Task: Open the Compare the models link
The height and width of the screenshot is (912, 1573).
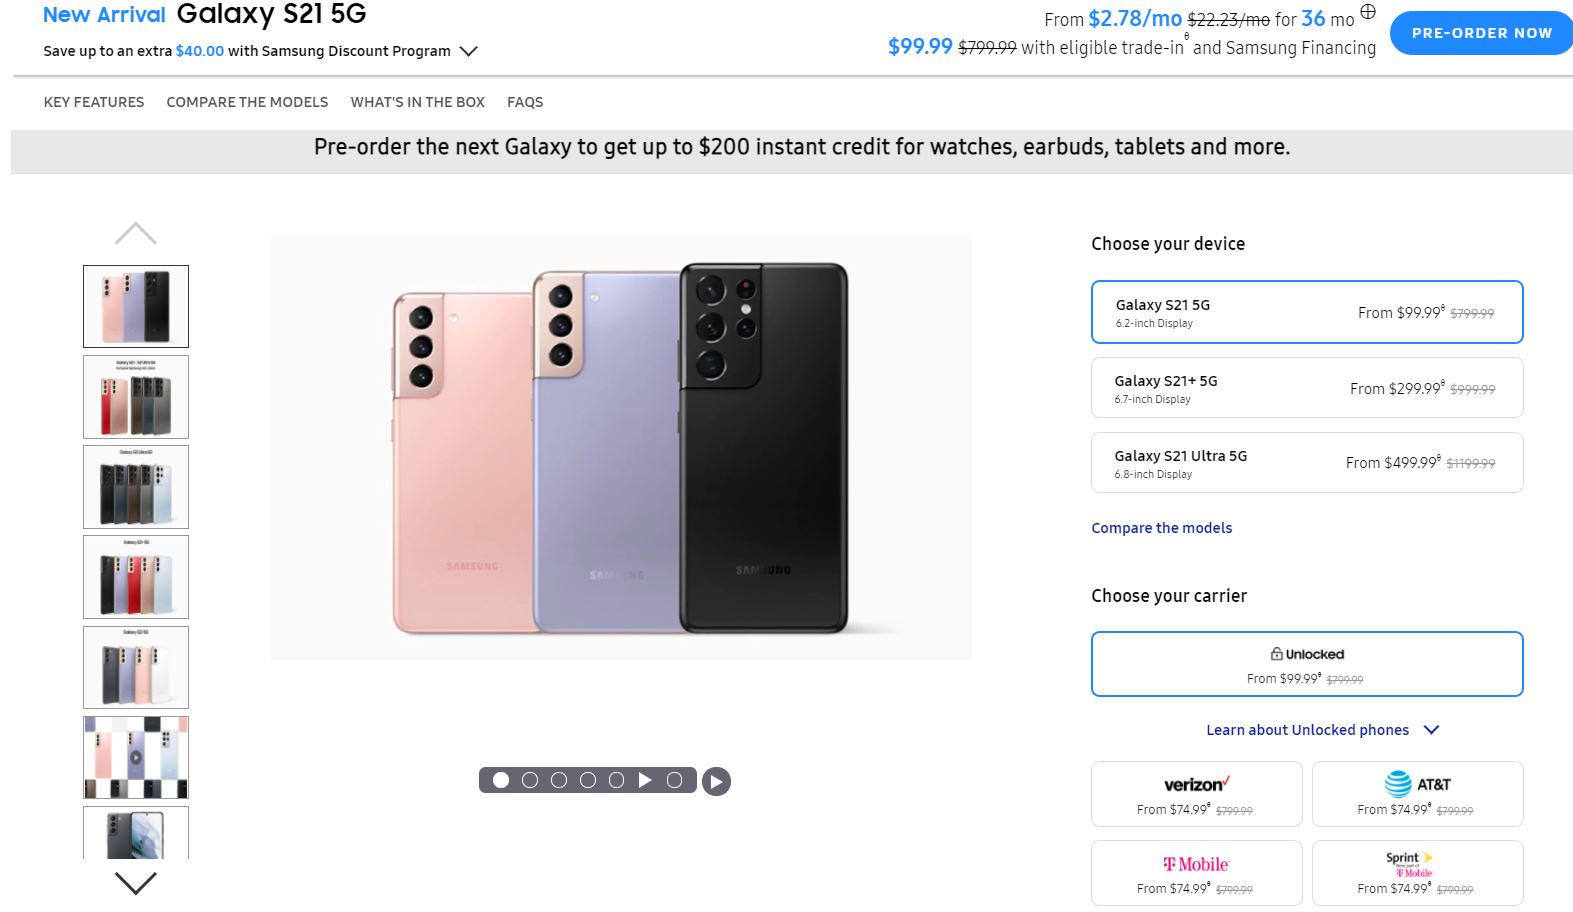Action: [1161, 528]
